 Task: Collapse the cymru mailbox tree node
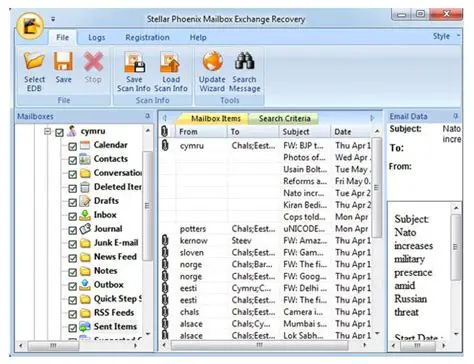[x=47, y=131]
